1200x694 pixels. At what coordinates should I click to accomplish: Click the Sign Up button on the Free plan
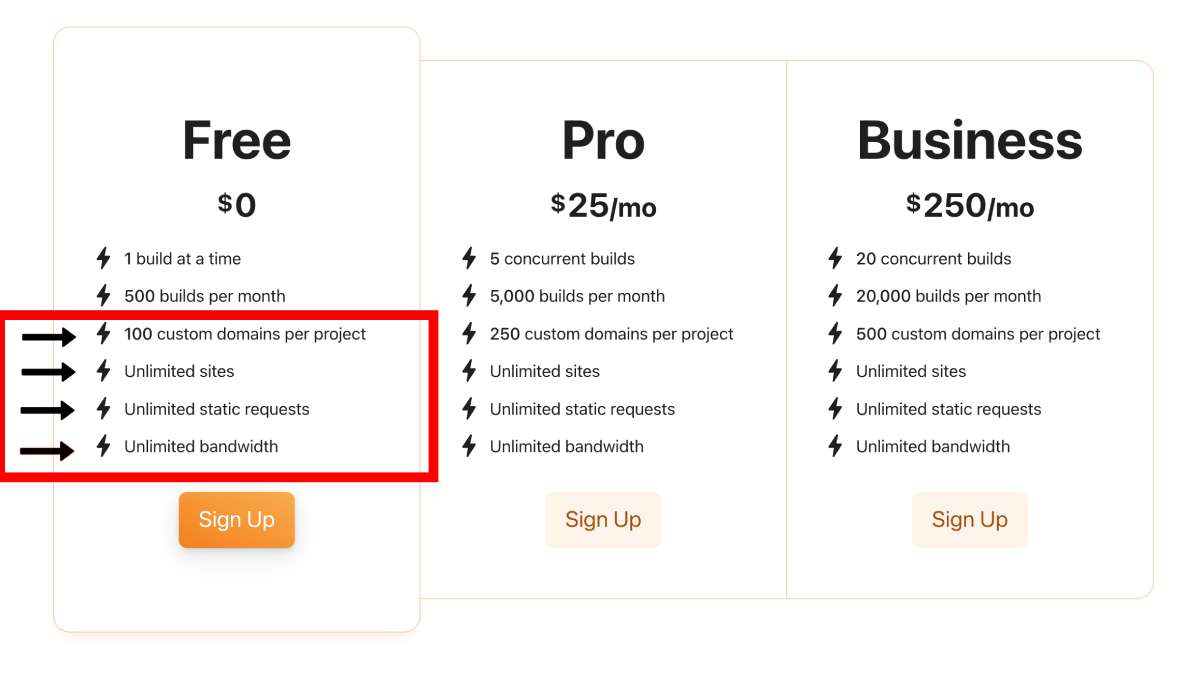[236, 519]
